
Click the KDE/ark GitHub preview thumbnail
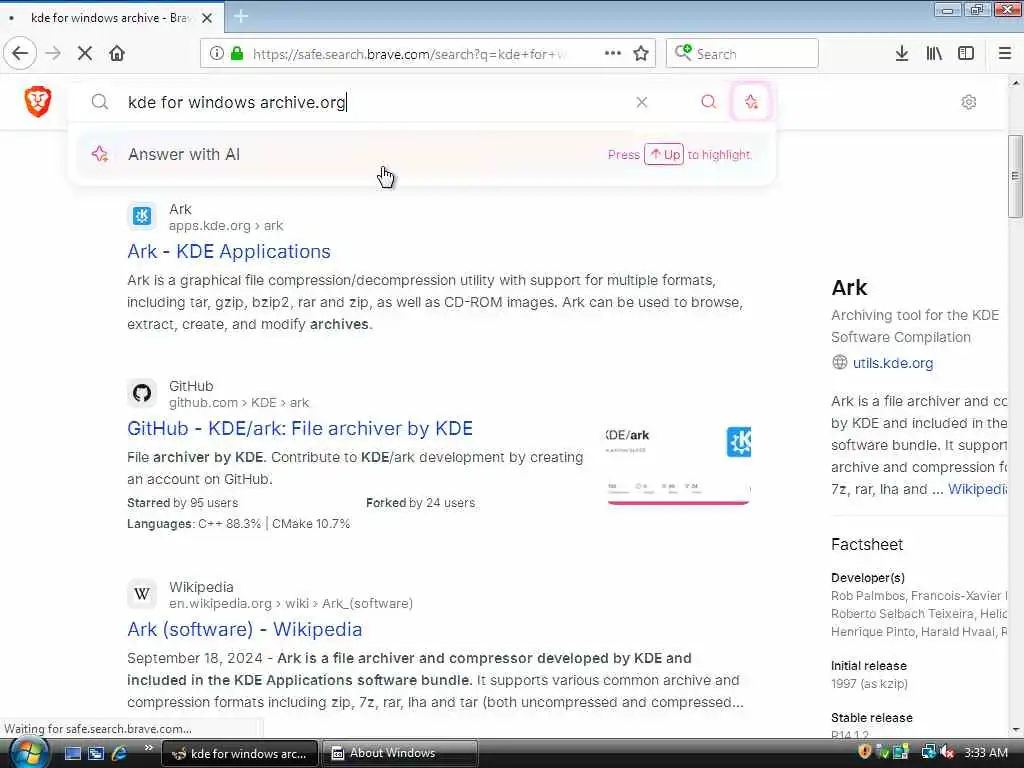click(679, 464)
